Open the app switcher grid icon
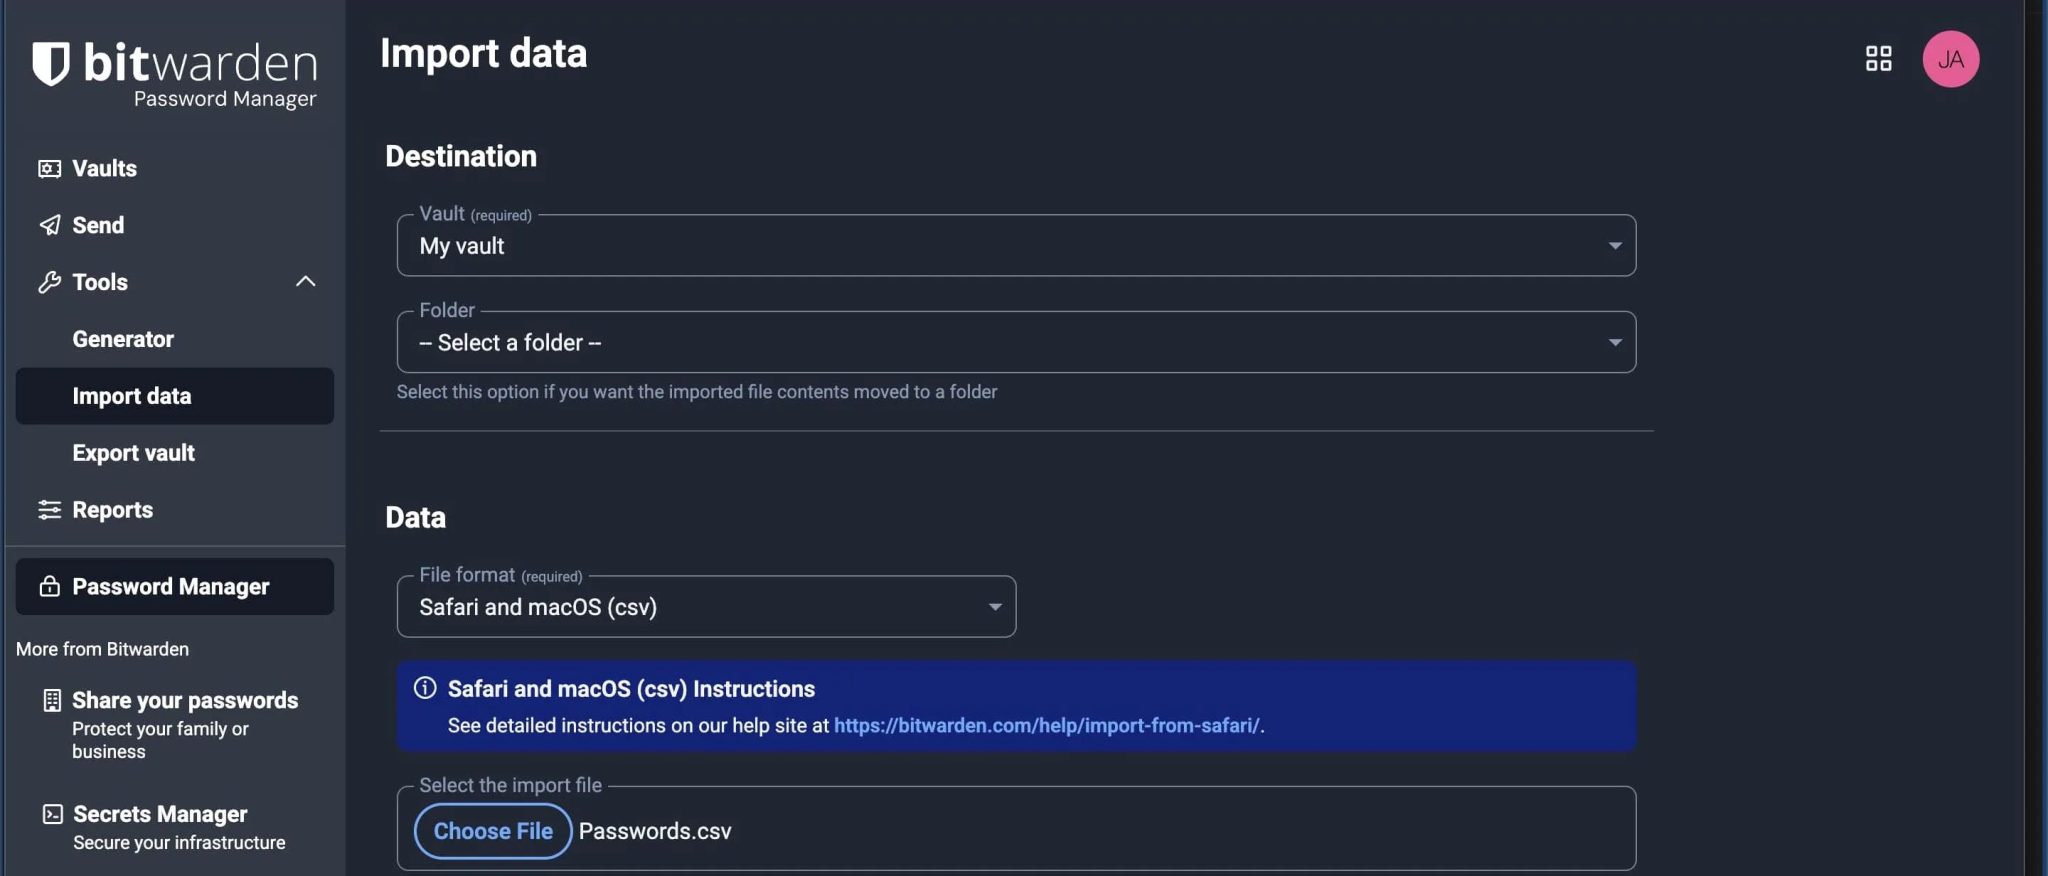Screen dimensions: 2048x876 (x=1879, y=59)
